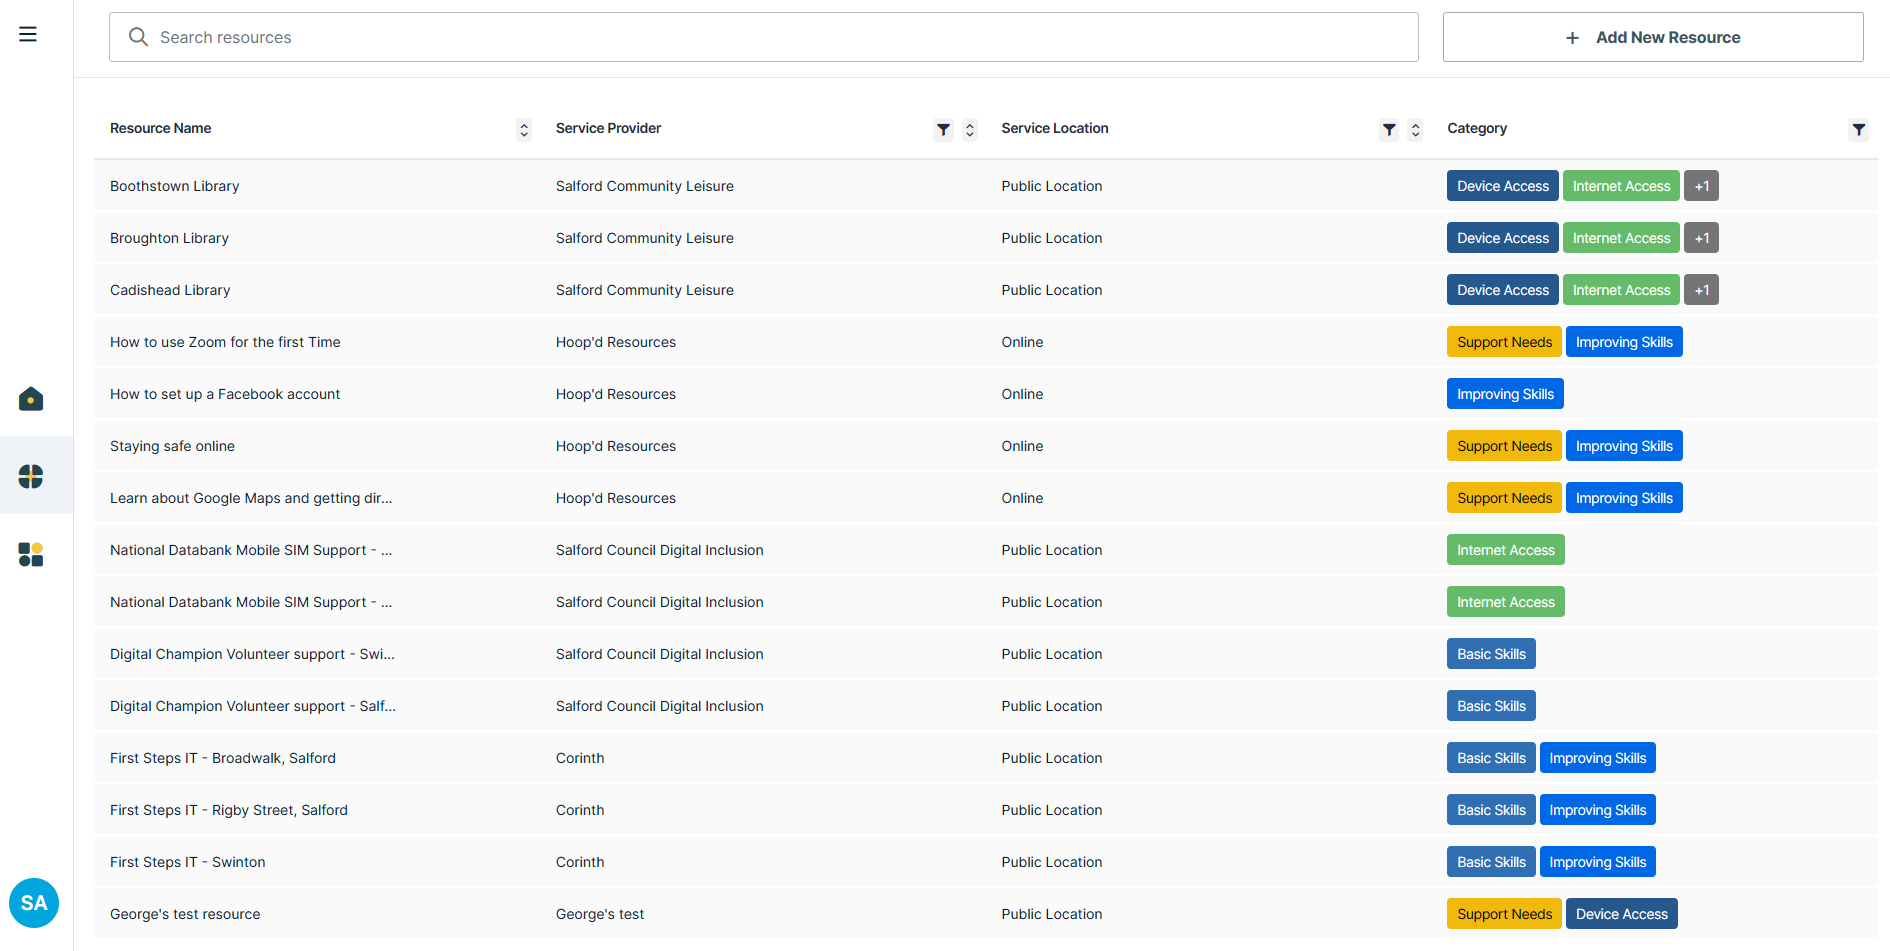
Task: Select the four-quadrant circle sidebar icon
Action: pos(31,476)
